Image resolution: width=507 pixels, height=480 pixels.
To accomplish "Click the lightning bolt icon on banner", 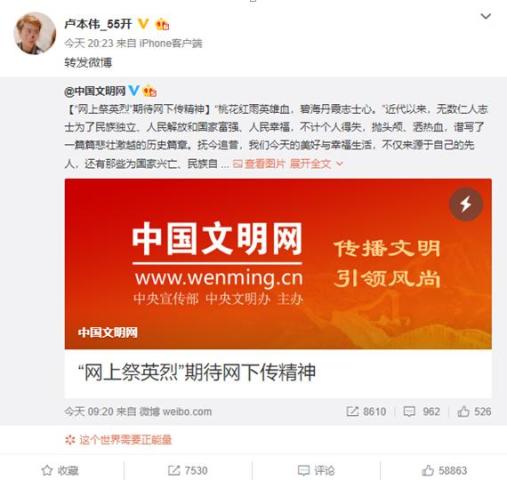I will pos(466,204).
